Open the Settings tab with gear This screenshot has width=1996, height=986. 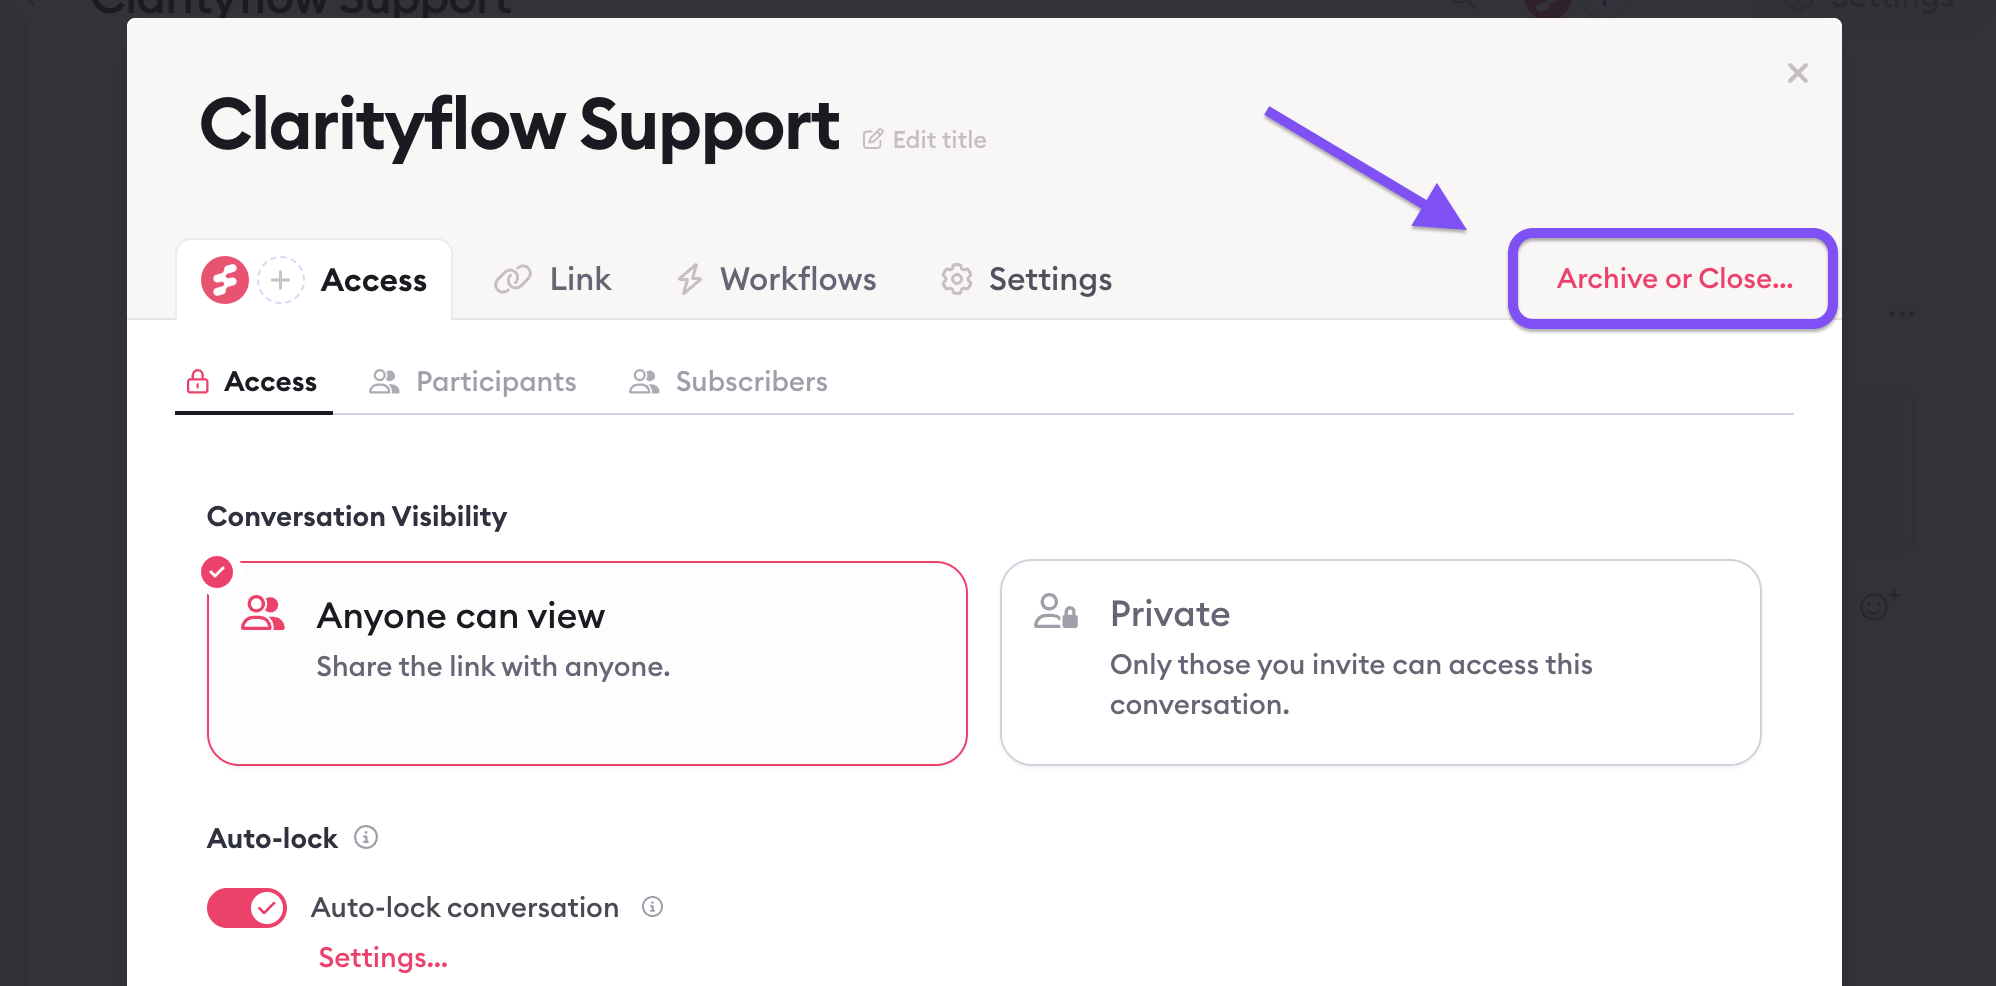point(1026,279)
